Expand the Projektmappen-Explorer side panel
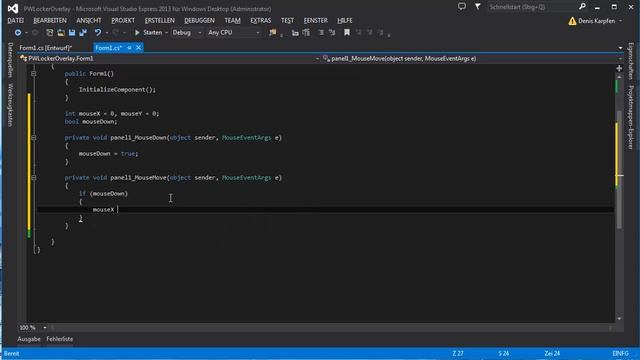This screenshot has width=640, height=360. [631, 118]
